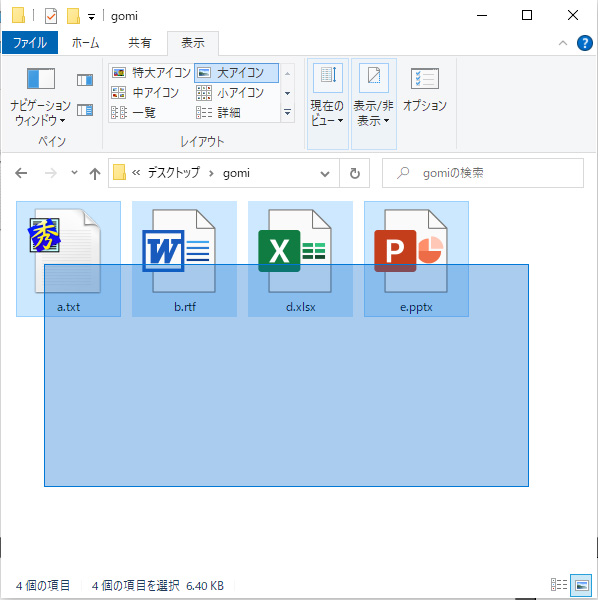
Task: Select the b.rtf Word file icon
Action: (178, 251)
